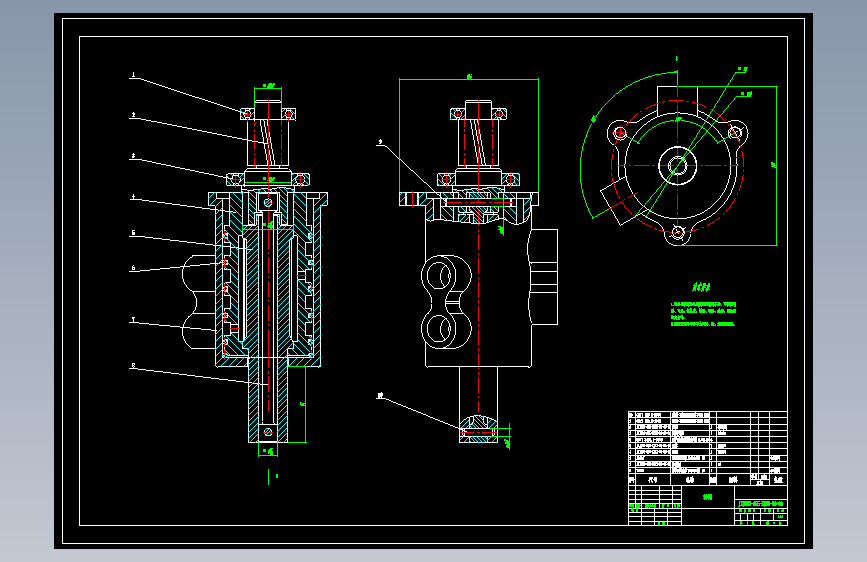Select part balloon label 2 in the section view
The height and width of the screenshot is (562, 867).
(133, 115)
